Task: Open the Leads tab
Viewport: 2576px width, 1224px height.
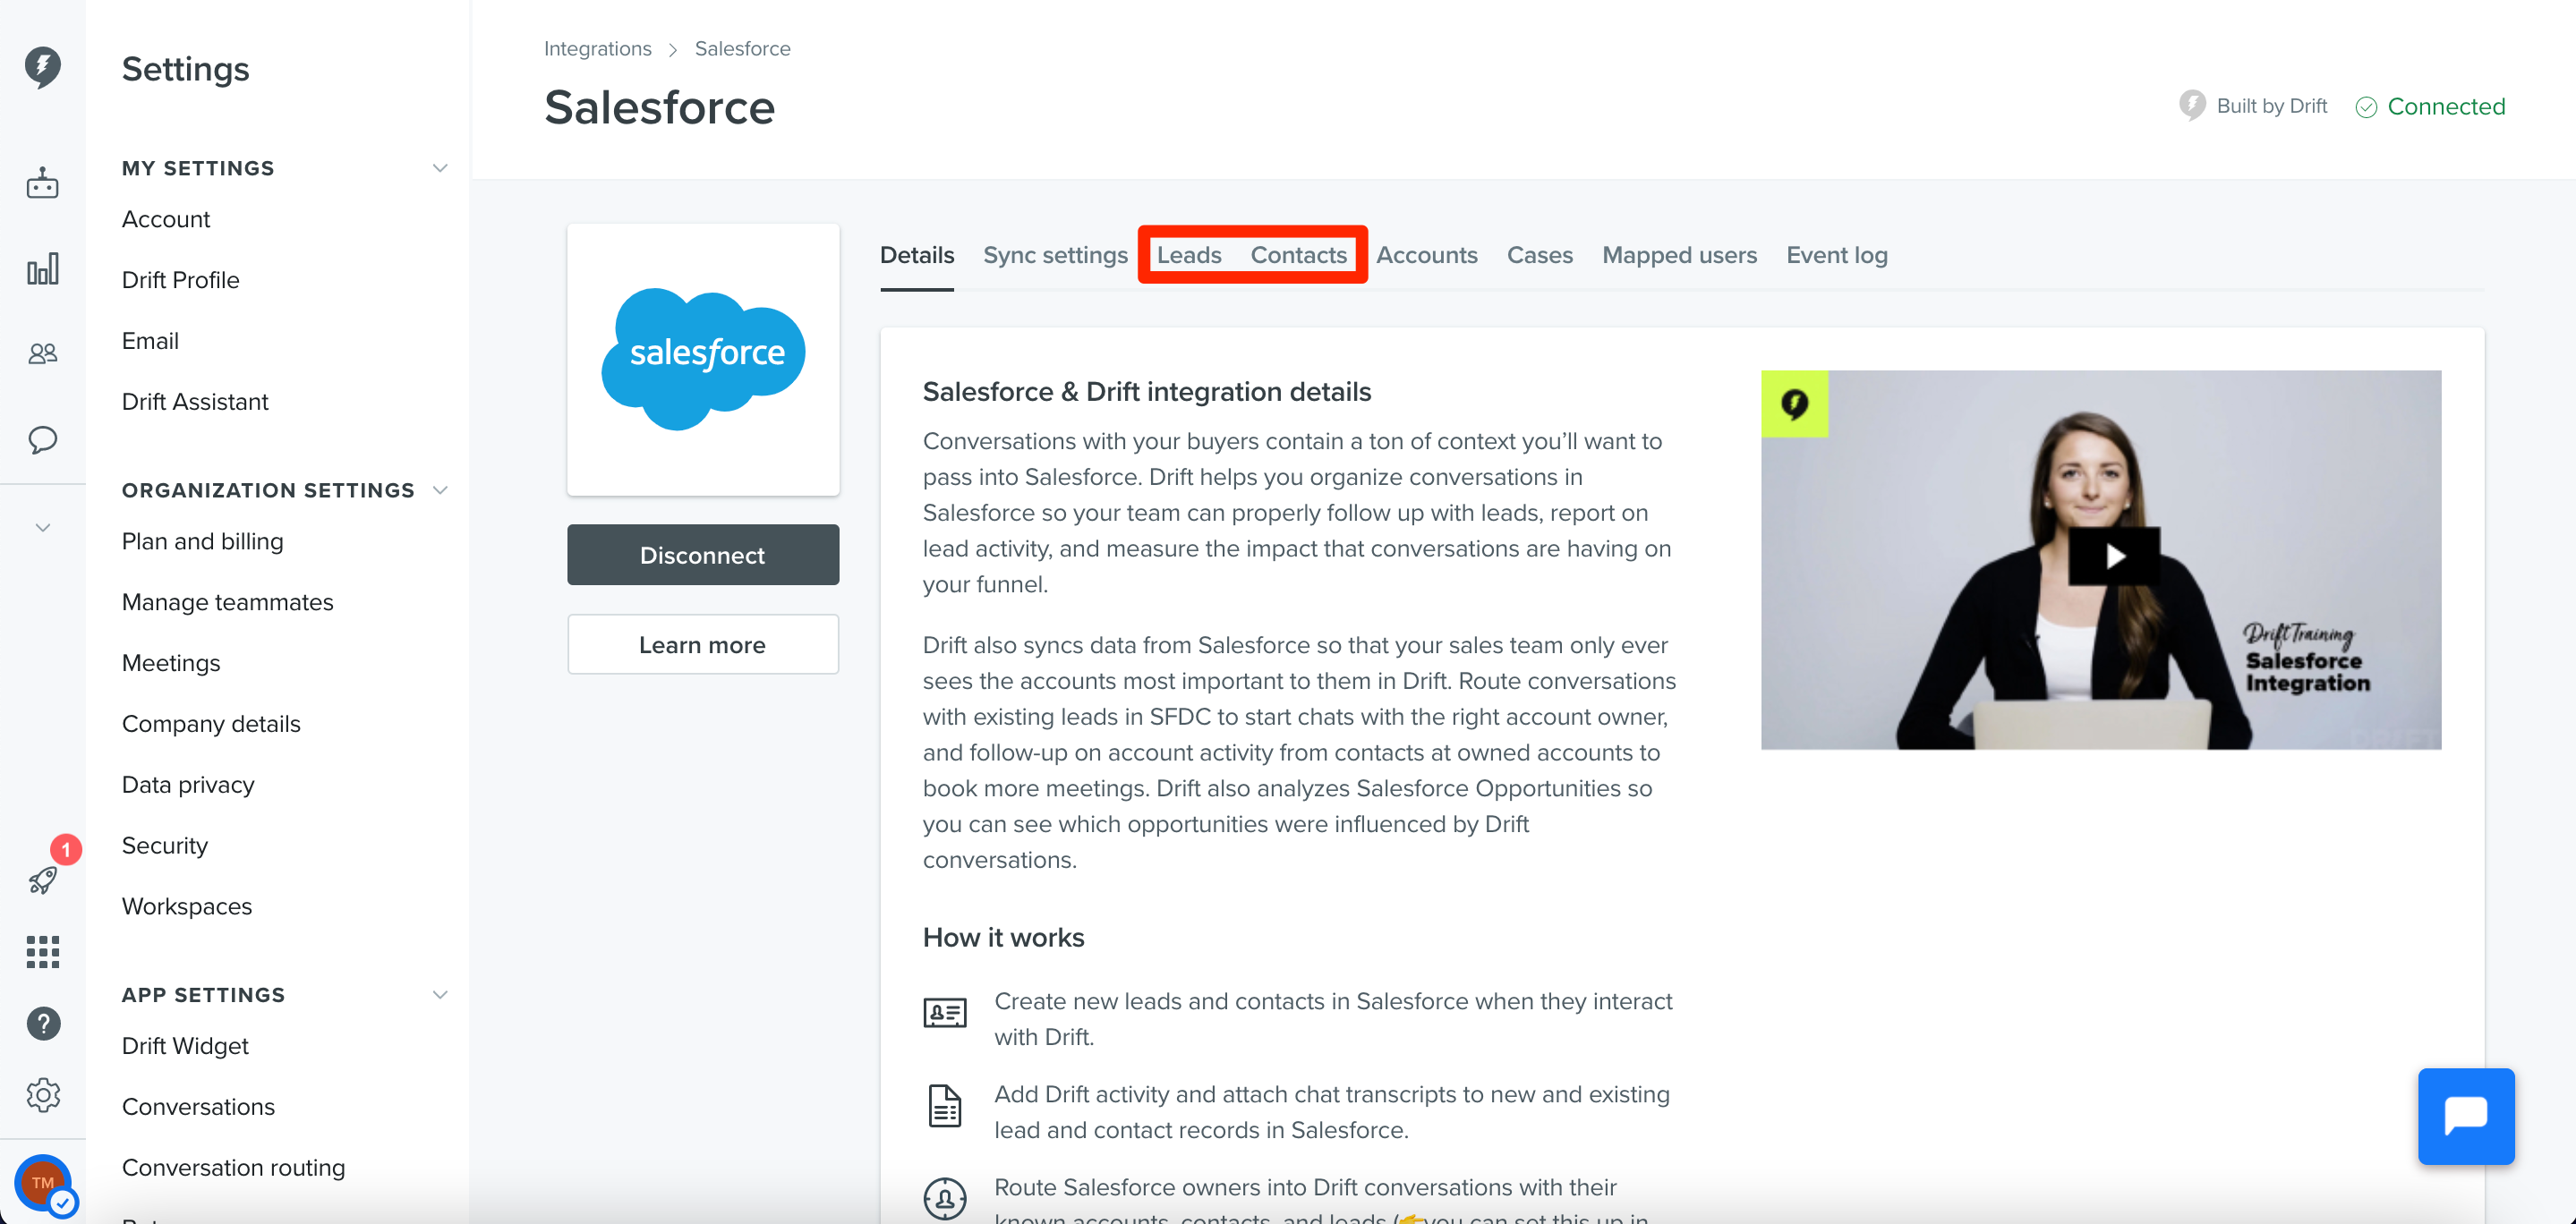Action: pyautogui.click(x=1188, y=255)
